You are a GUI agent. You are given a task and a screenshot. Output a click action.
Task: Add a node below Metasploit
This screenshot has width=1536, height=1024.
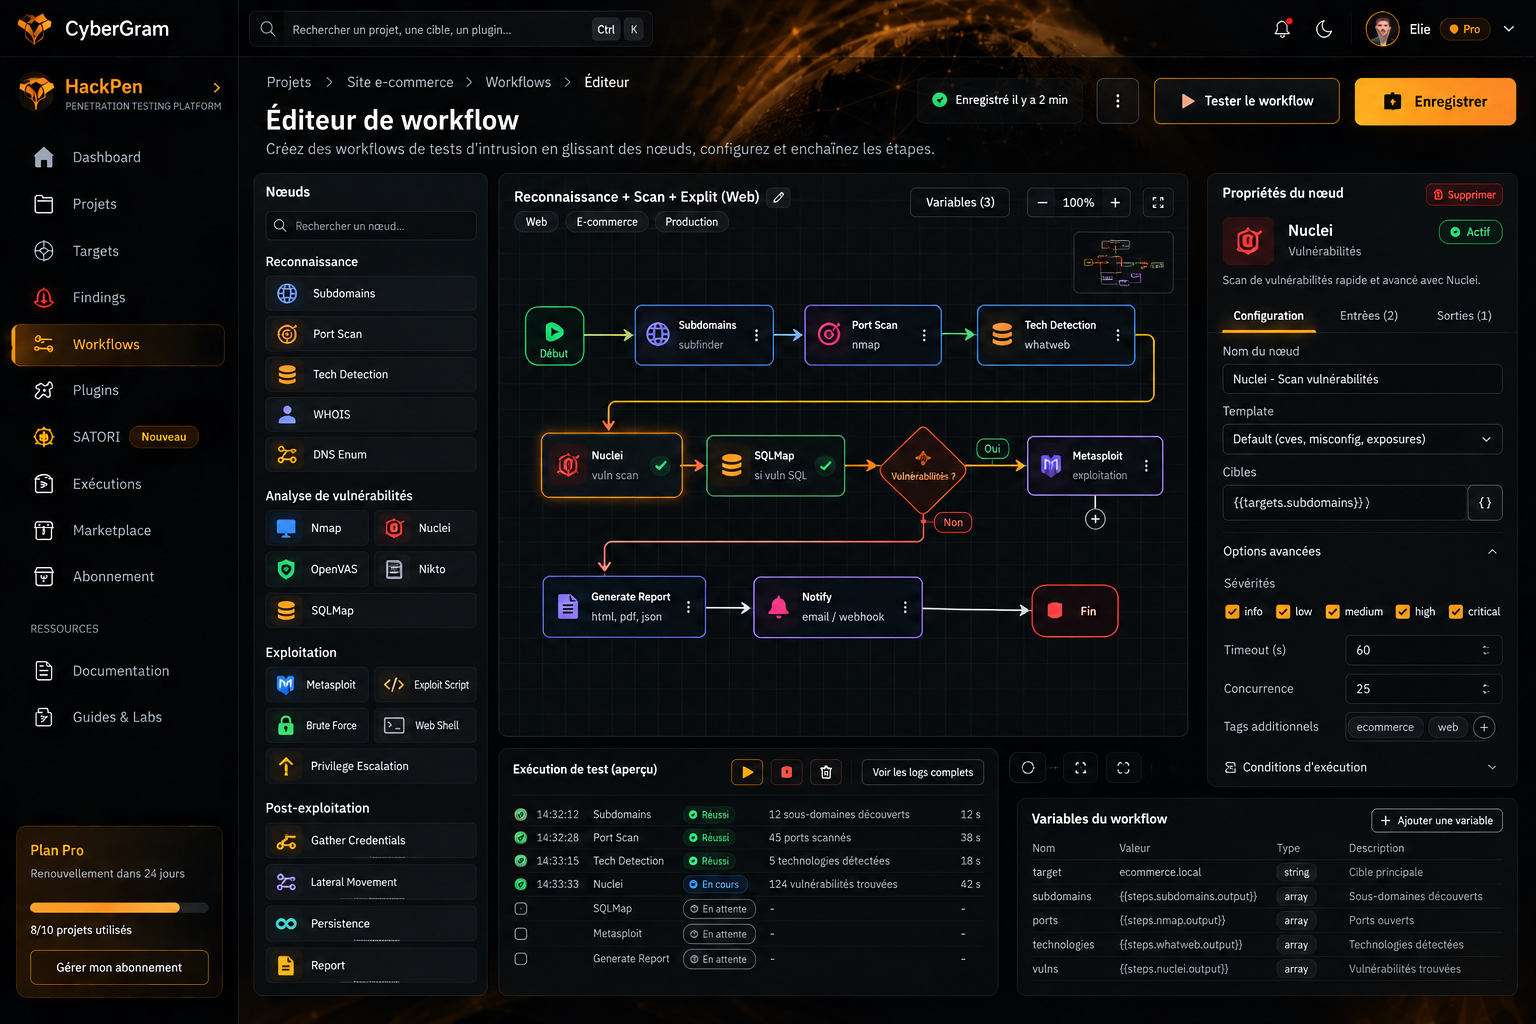(x=1095, y=519)
